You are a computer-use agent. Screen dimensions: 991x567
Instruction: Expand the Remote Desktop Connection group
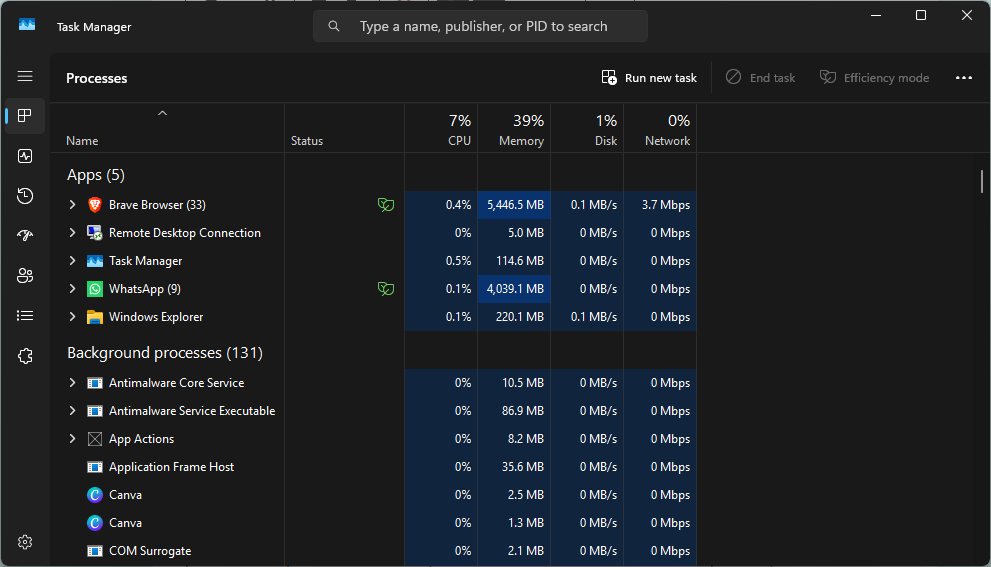coord(72,233)
